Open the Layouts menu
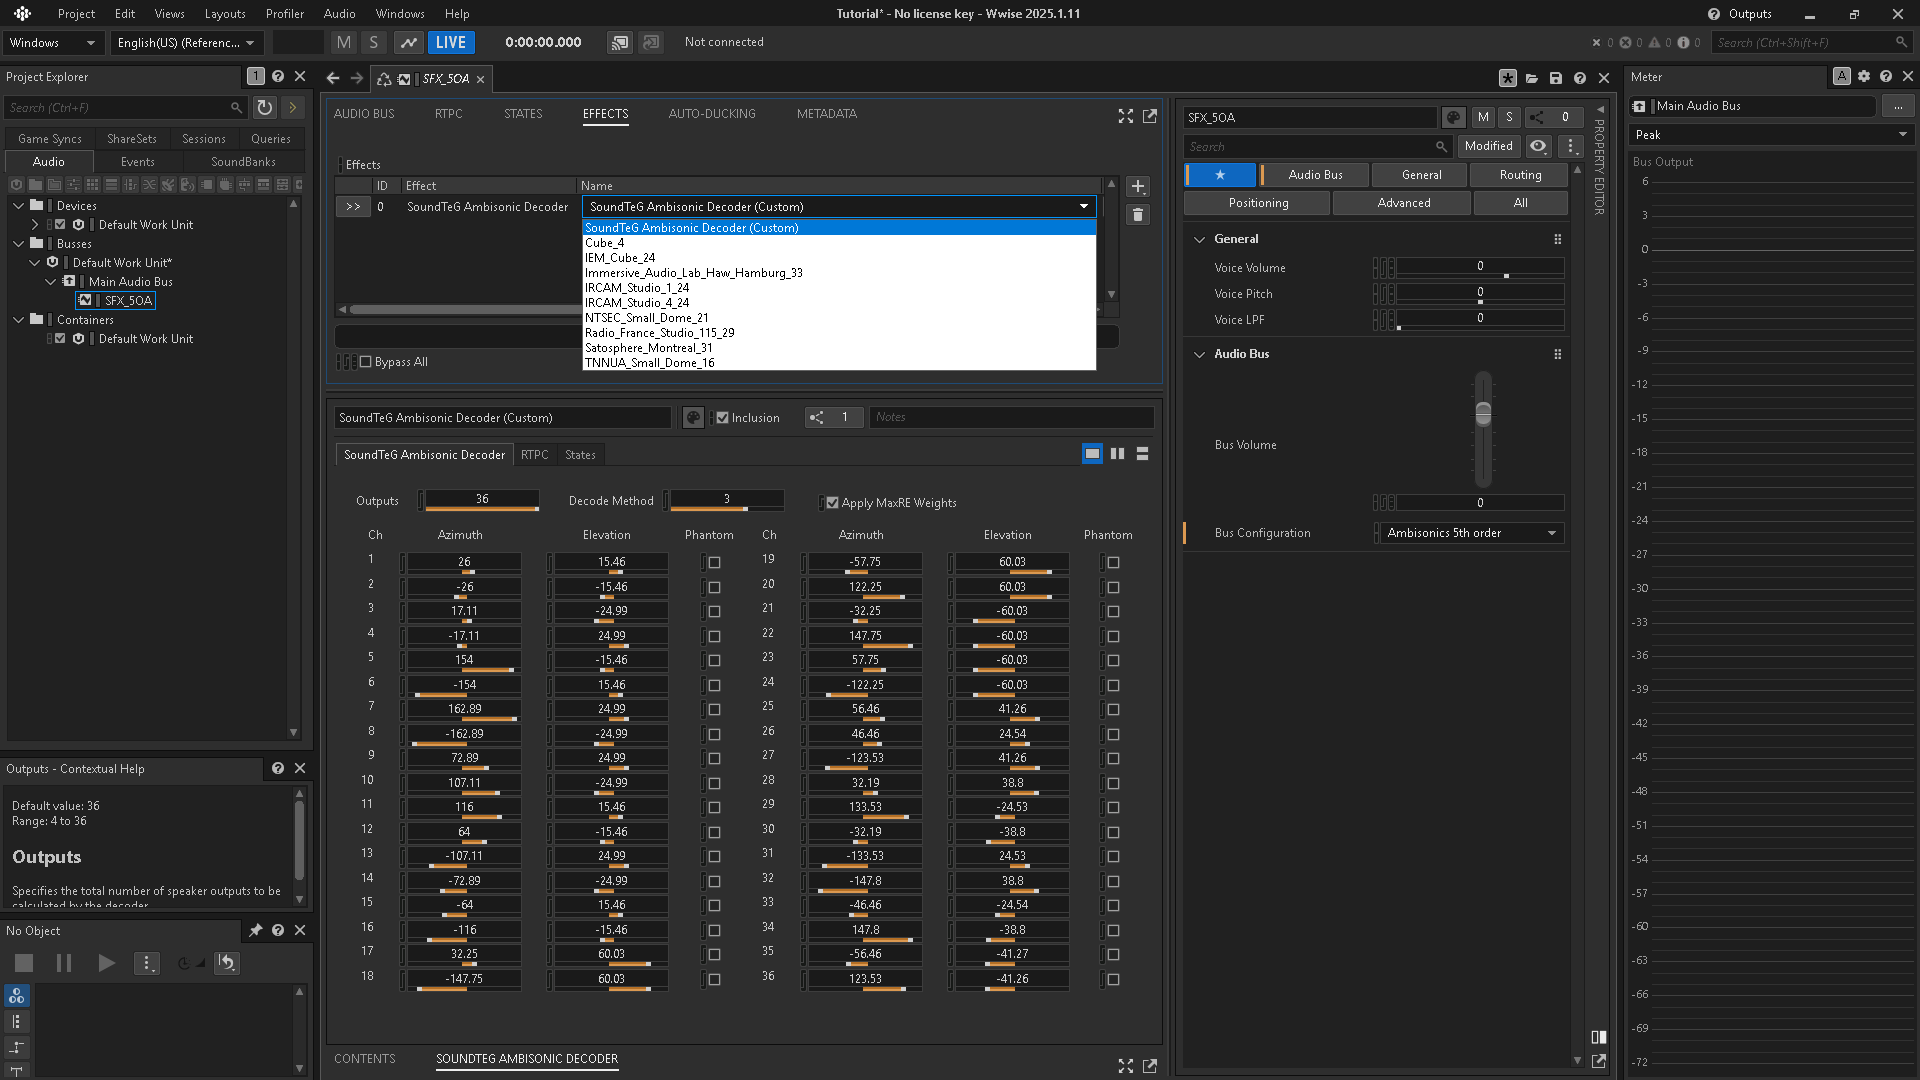The height and width of the screenshot is (1080, 1920). [x=225, y=14]
